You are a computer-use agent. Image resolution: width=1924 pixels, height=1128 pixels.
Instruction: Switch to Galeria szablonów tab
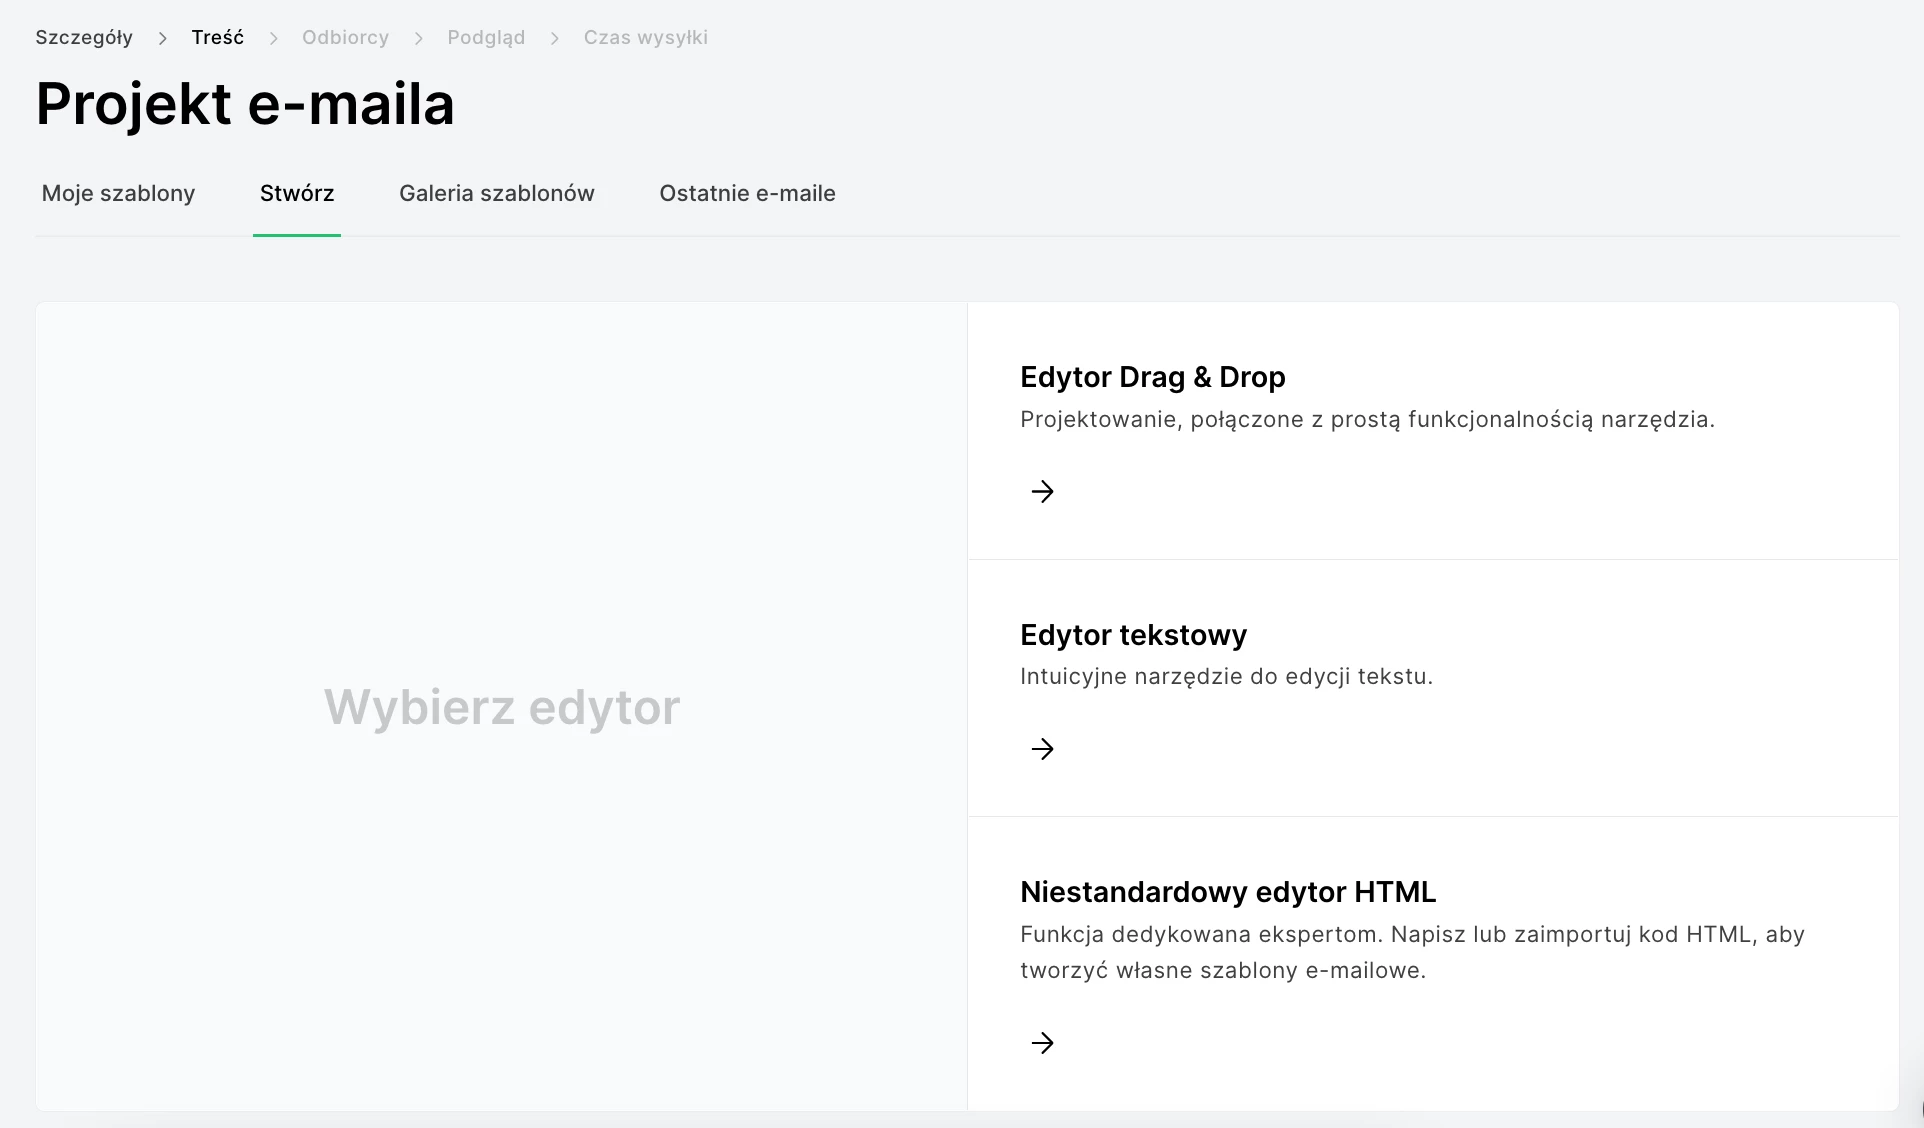tap(496, 193)
